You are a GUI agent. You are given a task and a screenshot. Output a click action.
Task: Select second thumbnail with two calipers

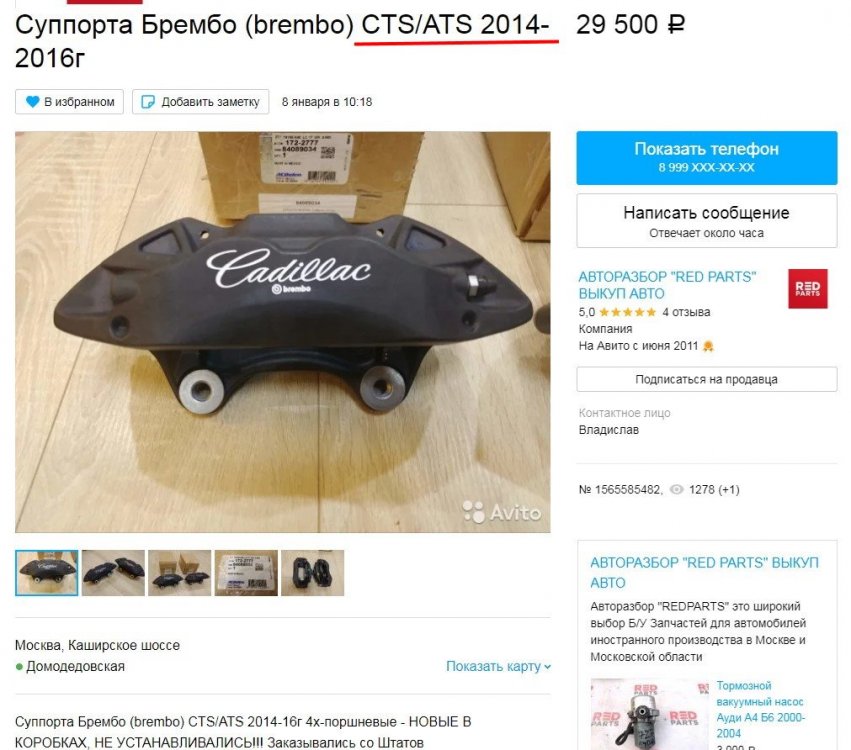point(113,573)
